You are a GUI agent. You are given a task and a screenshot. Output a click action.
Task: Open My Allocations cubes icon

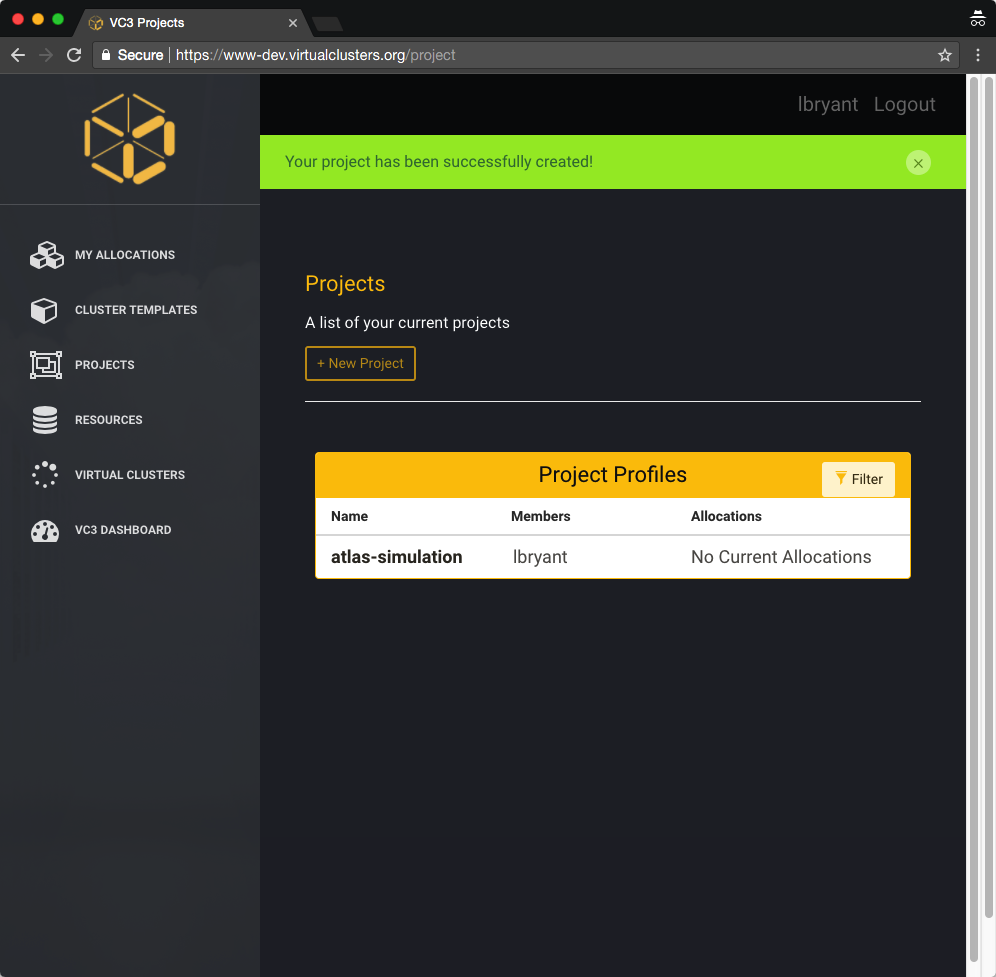click(46, 255)
